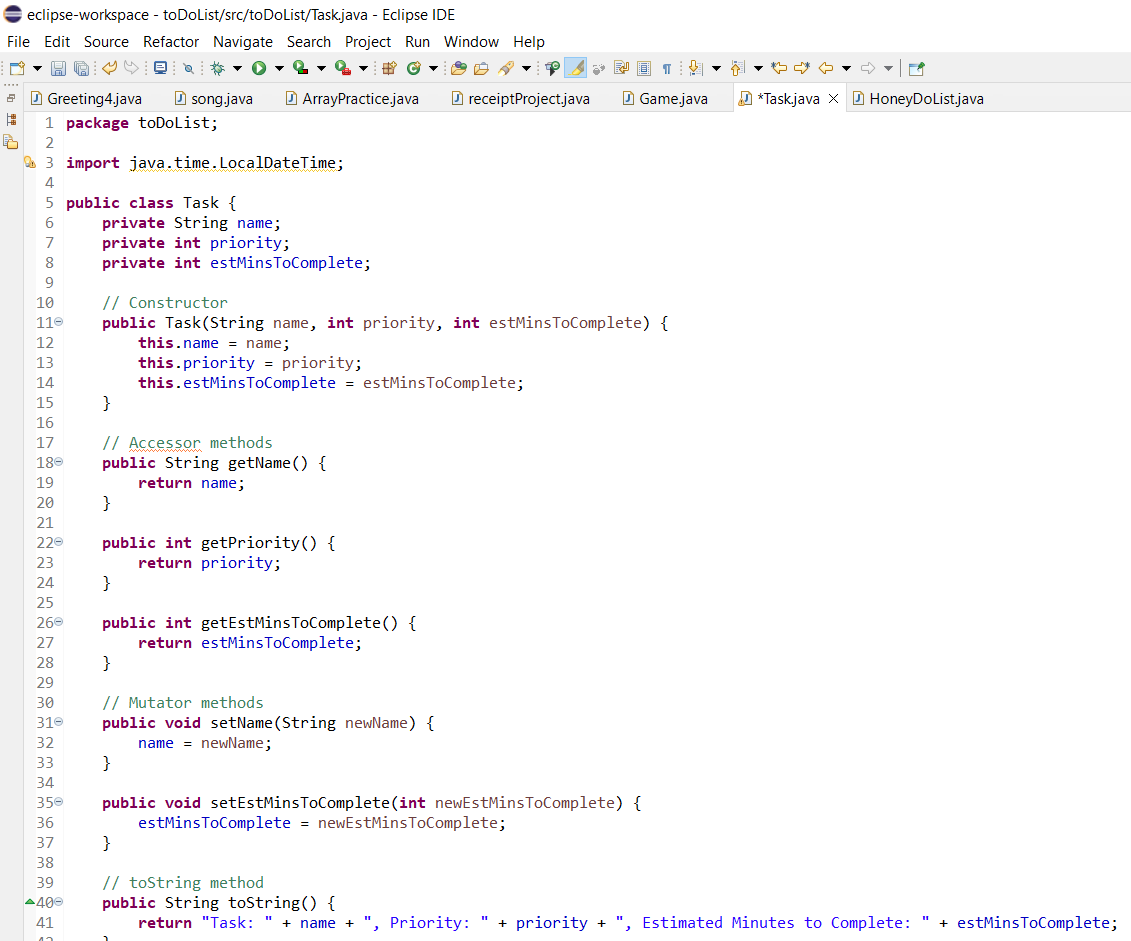Toggle Pin Editor on the toolbar
1131x941 pixels.
coord(915,67)
